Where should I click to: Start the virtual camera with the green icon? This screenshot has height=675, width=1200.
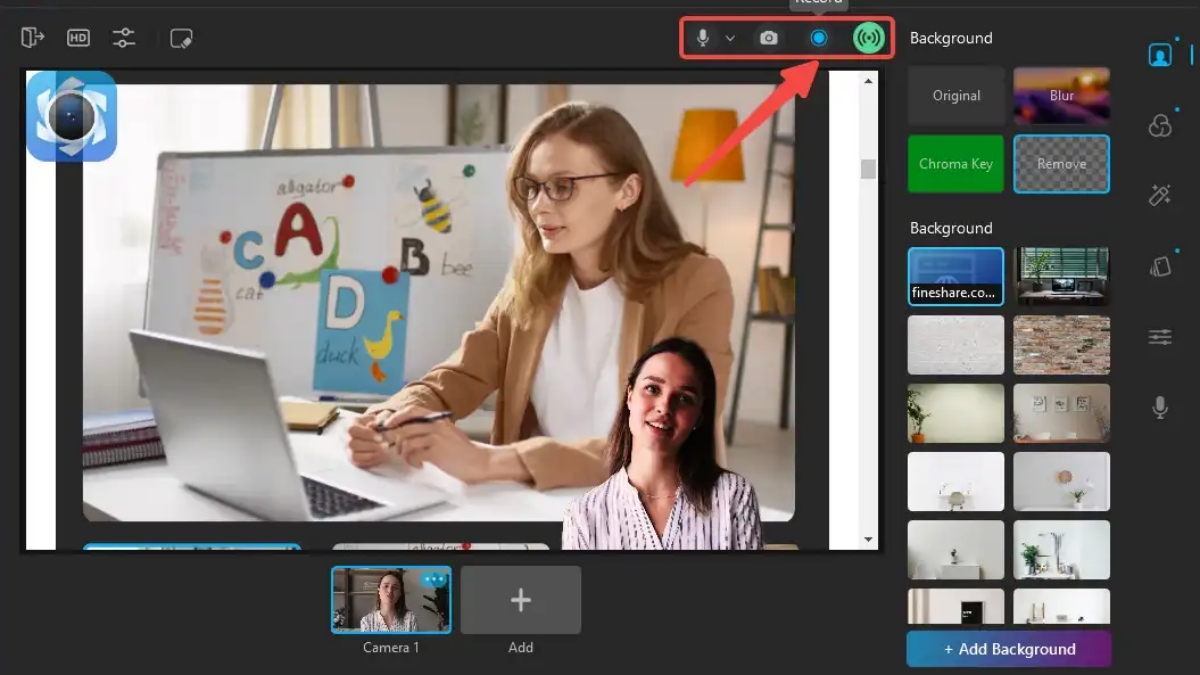868,37
